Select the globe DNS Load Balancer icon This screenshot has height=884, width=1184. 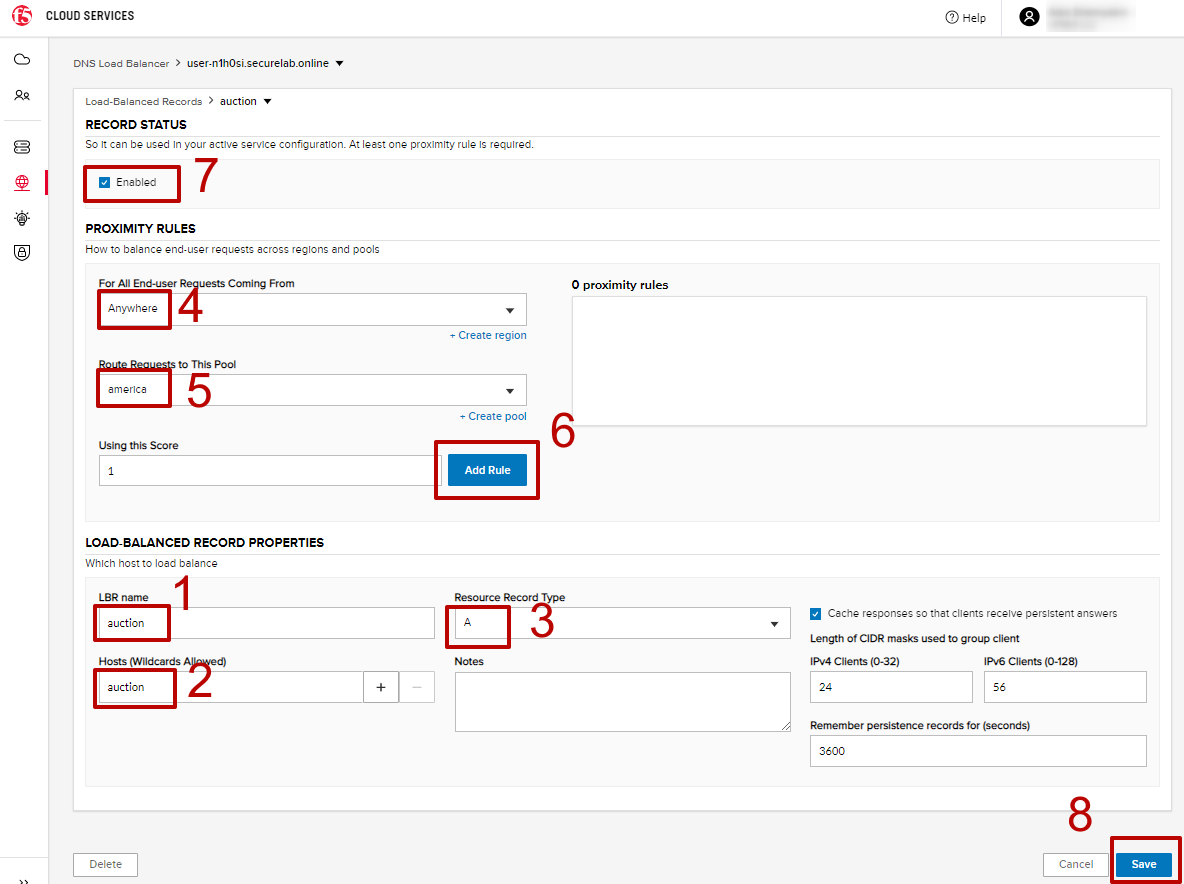click(x=22, y=182)
